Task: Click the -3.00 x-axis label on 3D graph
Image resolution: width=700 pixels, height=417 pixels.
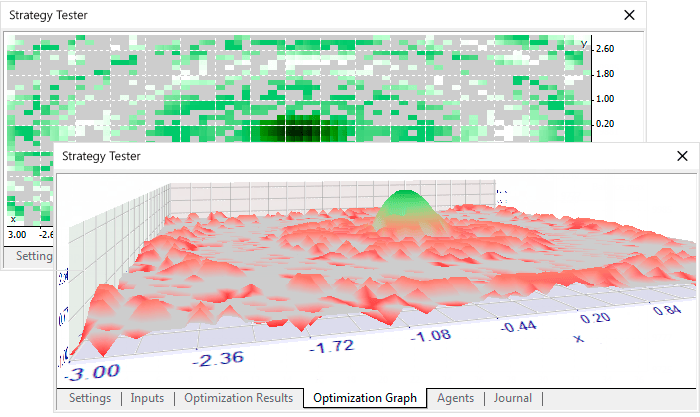Action: point(93,372)
